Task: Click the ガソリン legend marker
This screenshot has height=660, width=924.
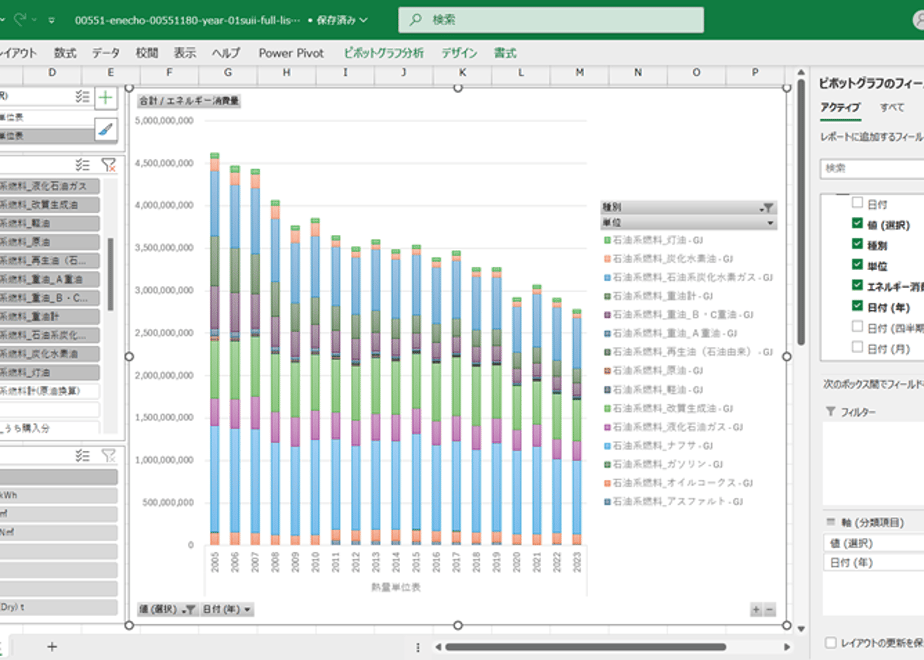Action: point(607,464)
